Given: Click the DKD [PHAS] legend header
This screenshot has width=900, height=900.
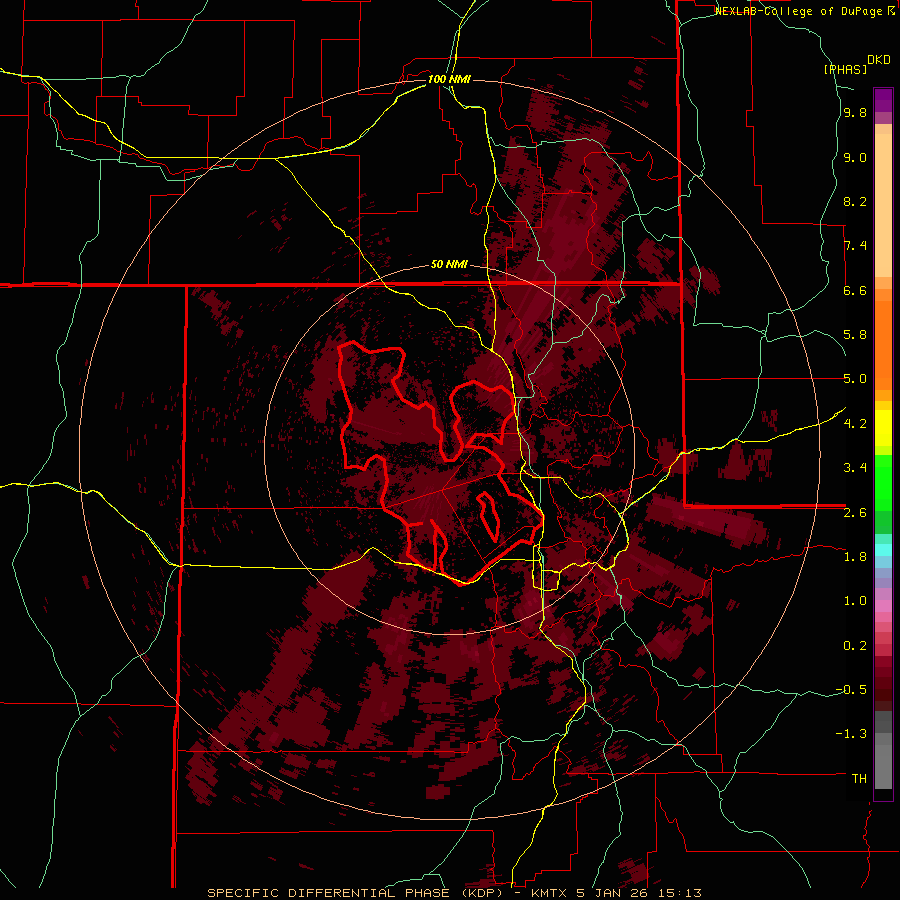Looking at the screenshot, I should (x=857, y=64).
